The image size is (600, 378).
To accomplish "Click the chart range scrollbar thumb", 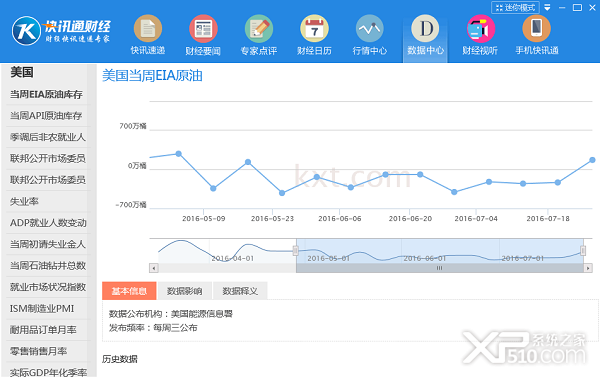I will tap(440, 268).
